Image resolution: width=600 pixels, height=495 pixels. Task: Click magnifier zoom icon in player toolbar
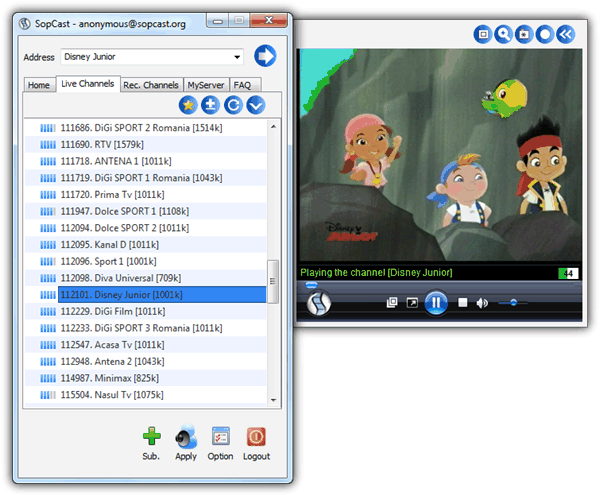(504, 34)
